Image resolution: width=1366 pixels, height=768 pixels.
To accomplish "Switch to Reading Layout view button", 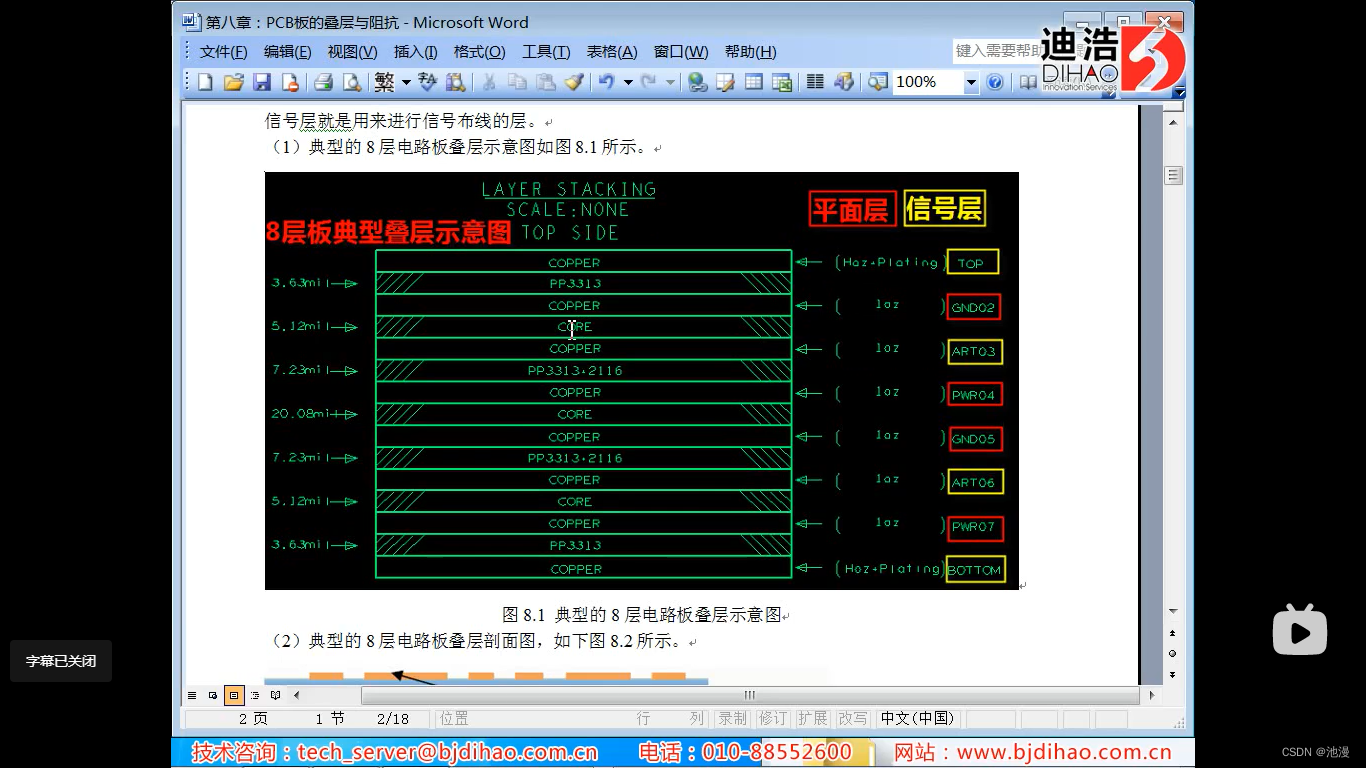I will [276, 695].
